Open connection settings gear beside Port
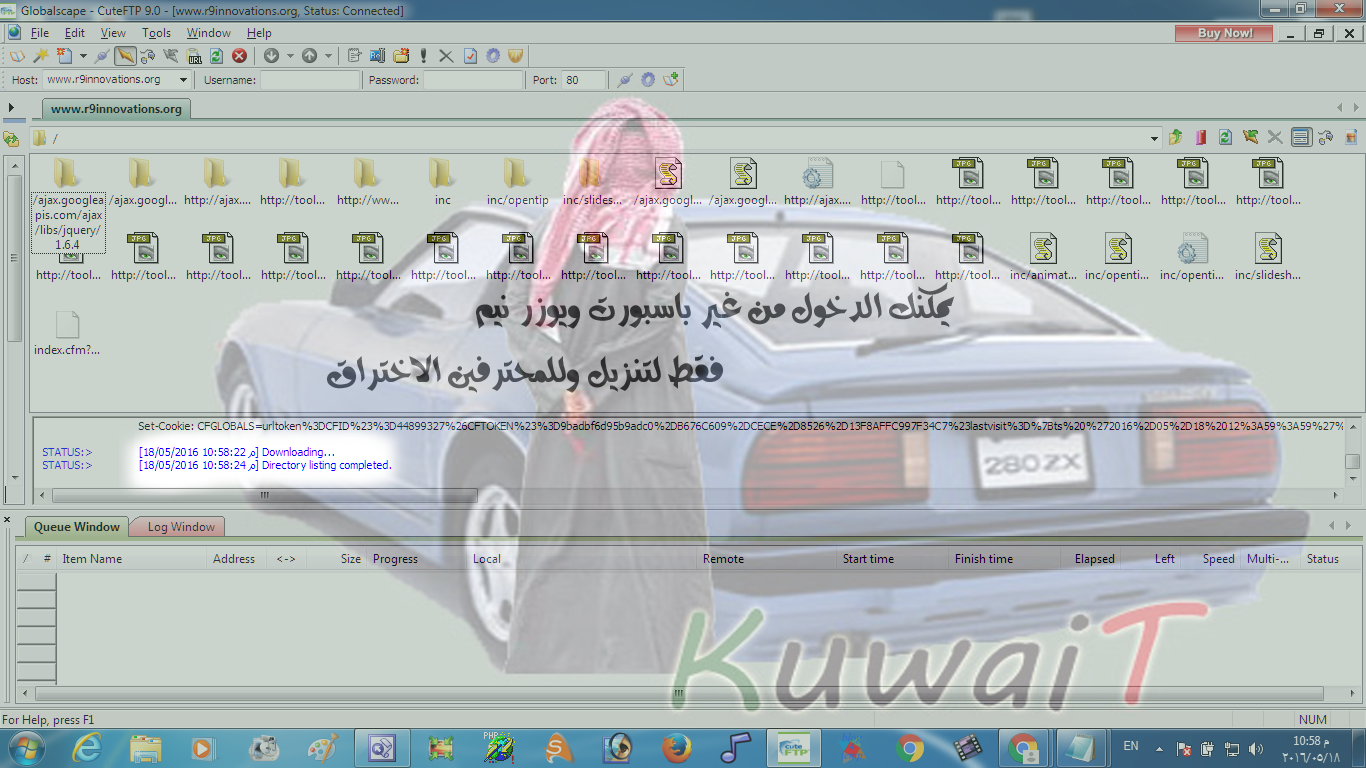This screenshot has height=768, width=1366. [x=648, y=80]
